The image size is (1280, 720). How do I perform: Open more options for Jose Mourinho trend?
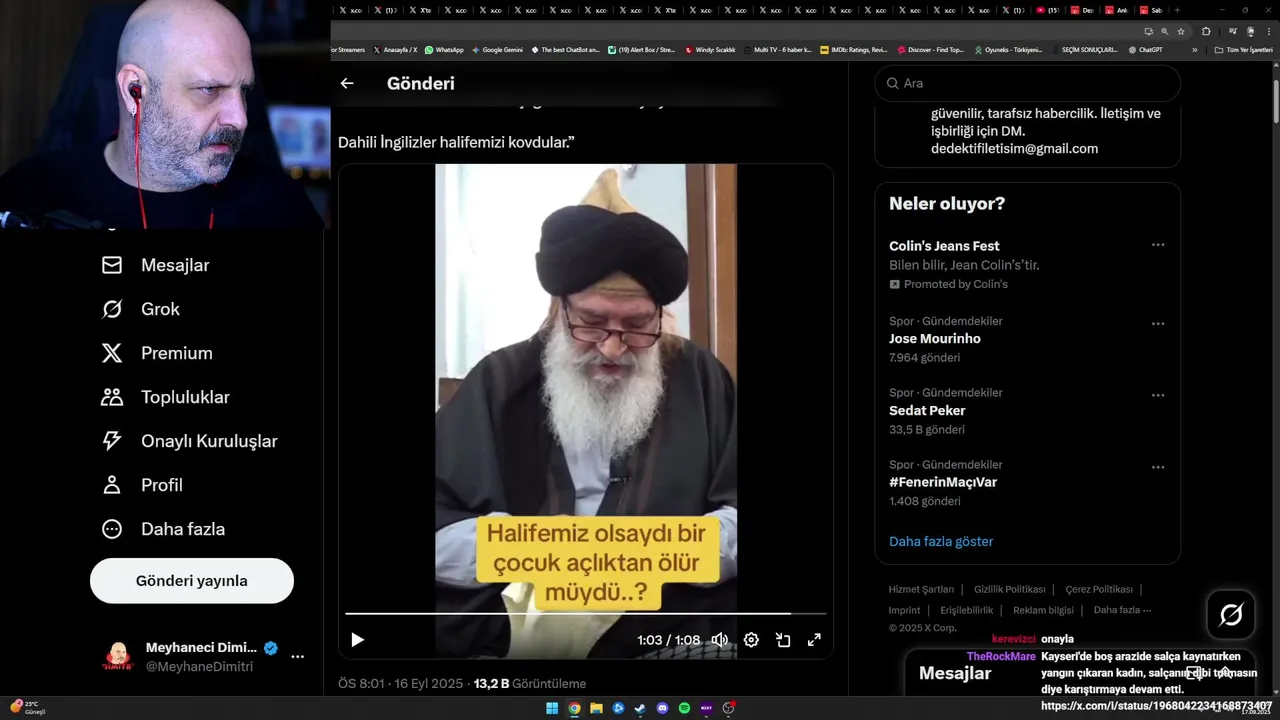(1158, 324)
